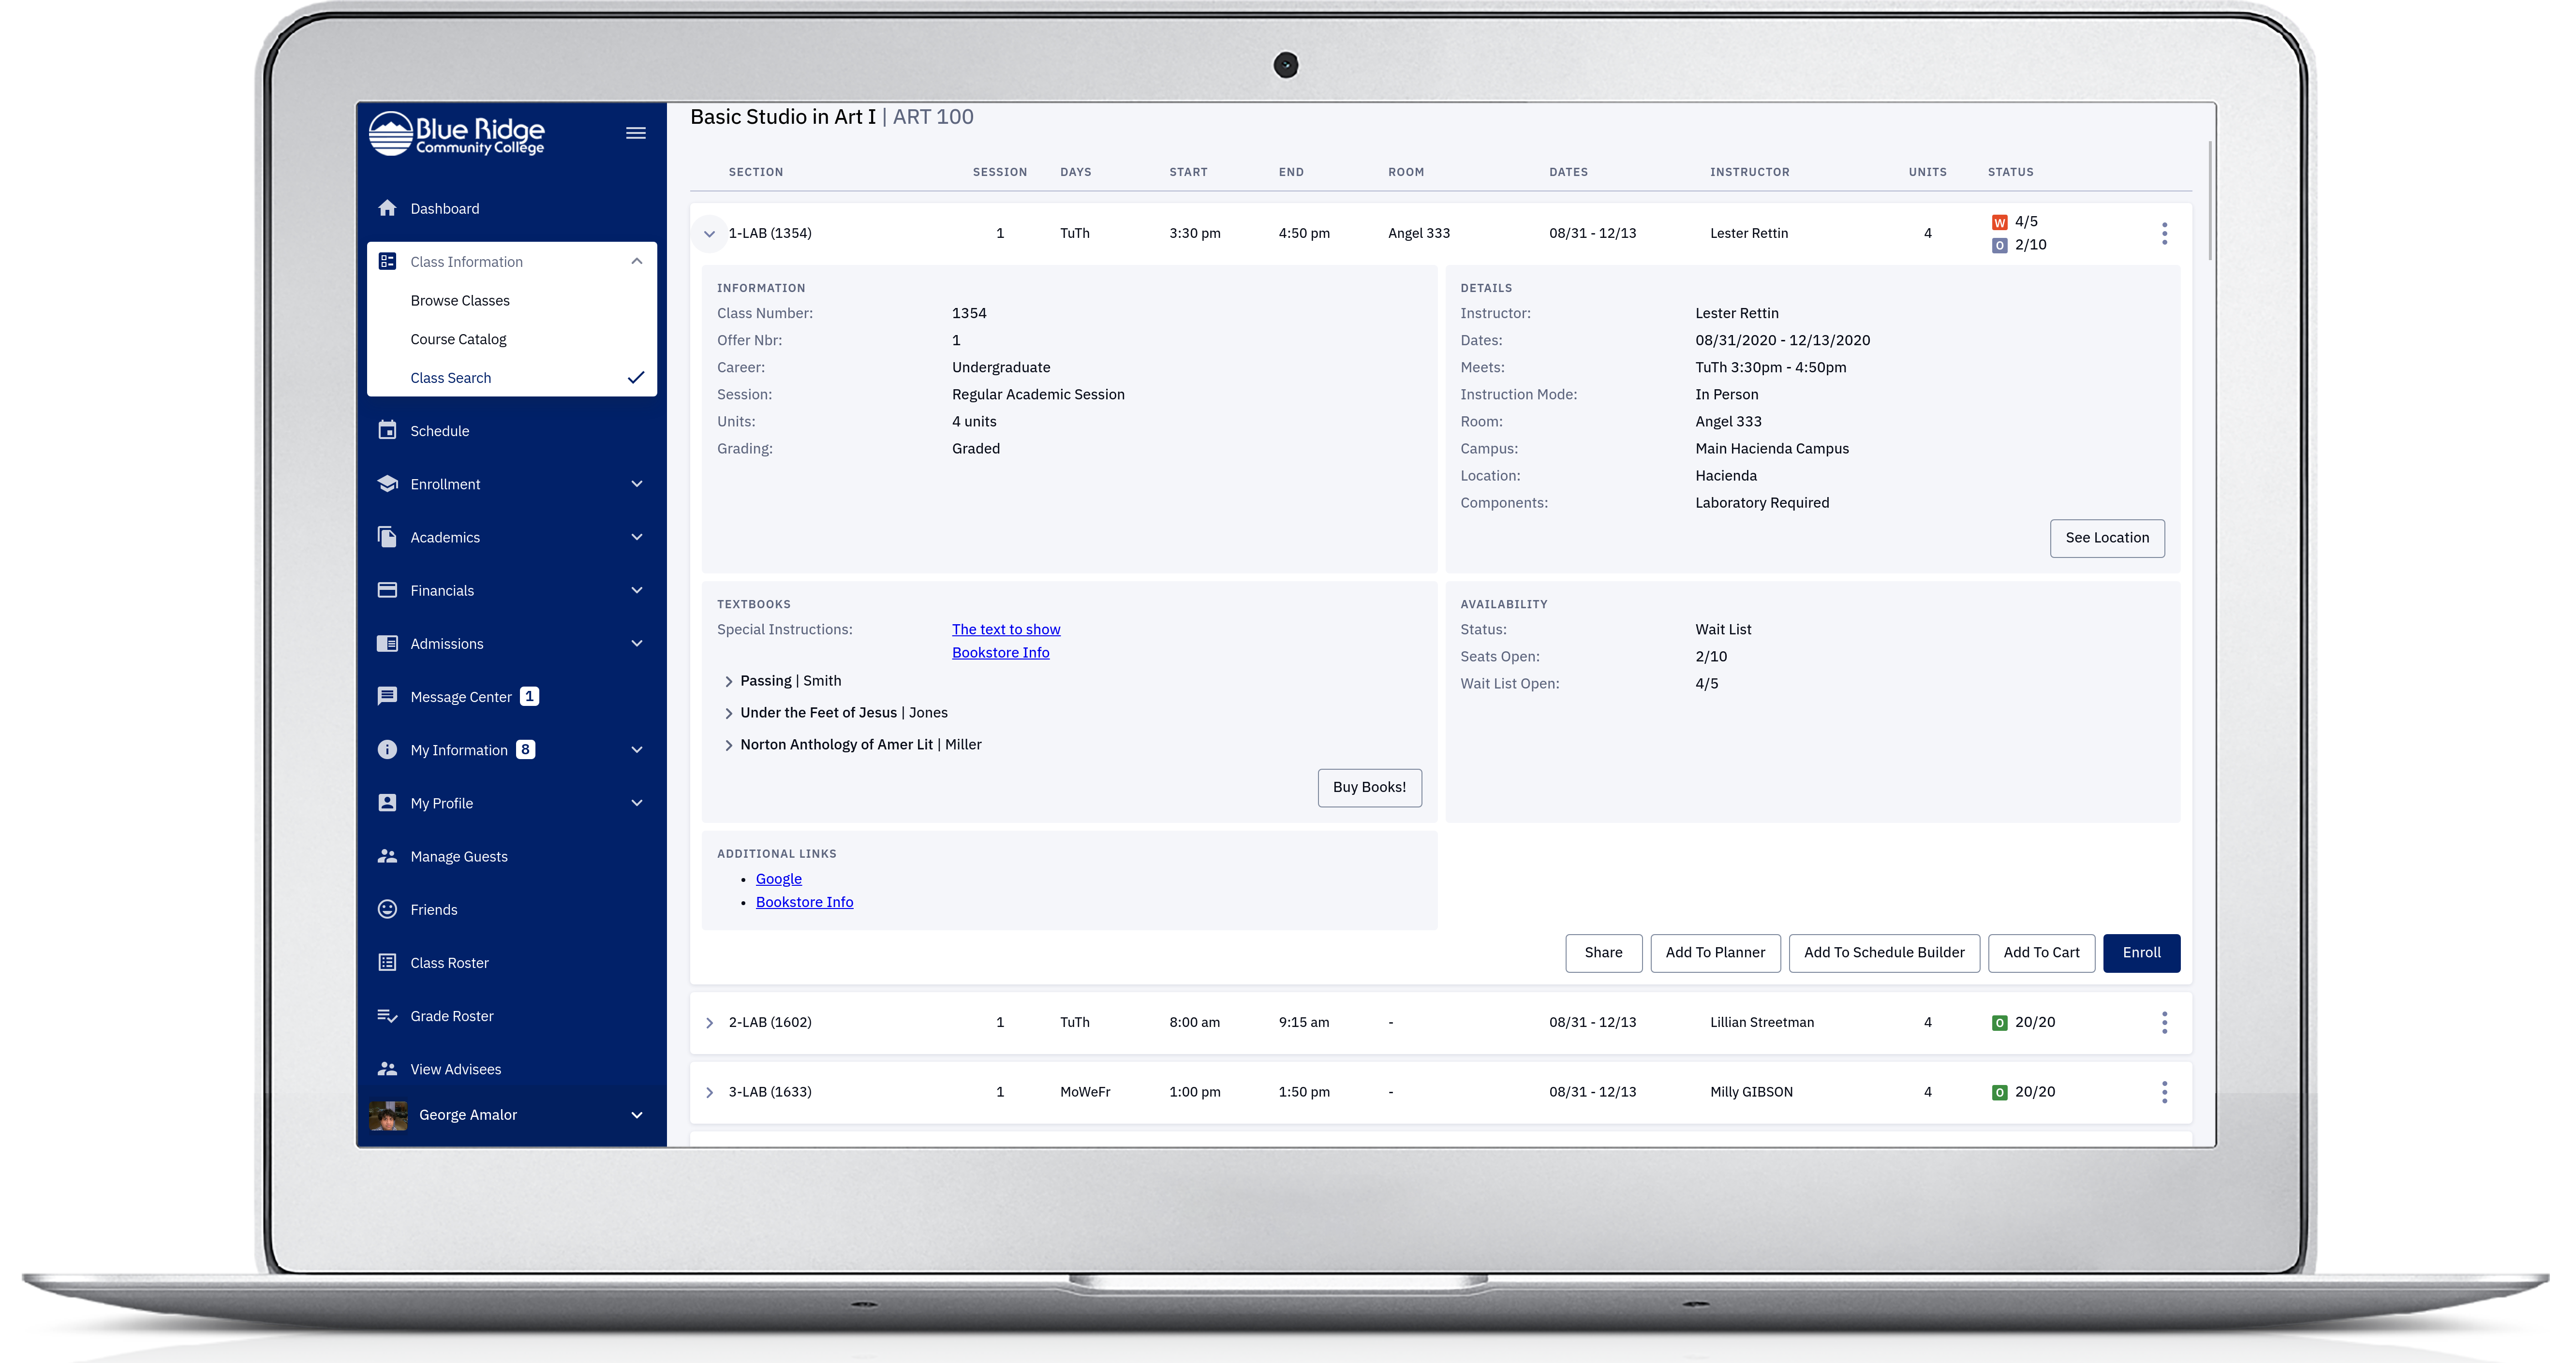Click the See Location button
Viewport: 2576px width, 1363px height.
coord(2107,538)
